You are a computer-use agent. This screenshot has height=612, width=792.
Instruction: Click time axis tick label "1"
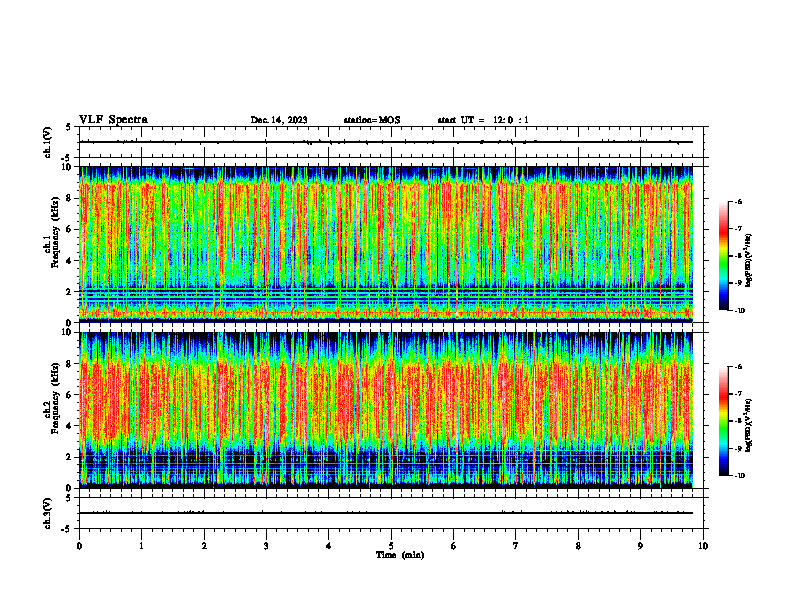point(141,546)
